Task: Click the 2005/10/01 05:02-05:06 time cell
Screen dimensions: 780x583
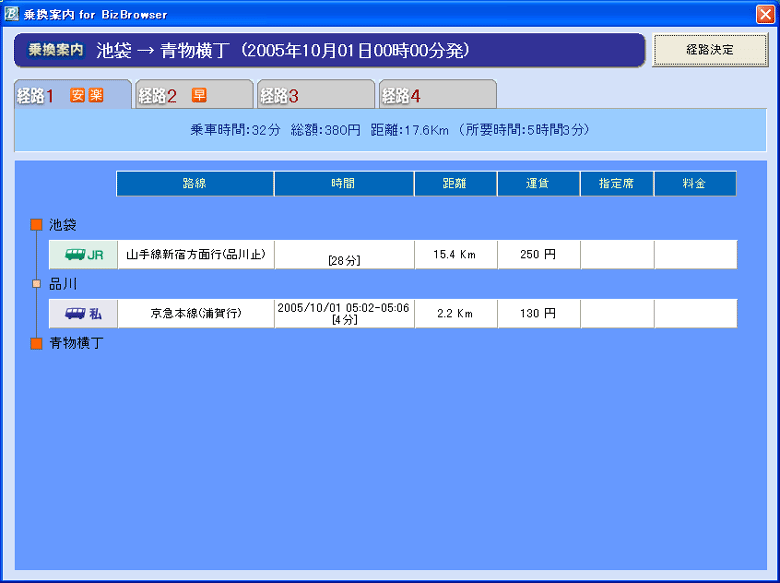Action: [344, 313]
